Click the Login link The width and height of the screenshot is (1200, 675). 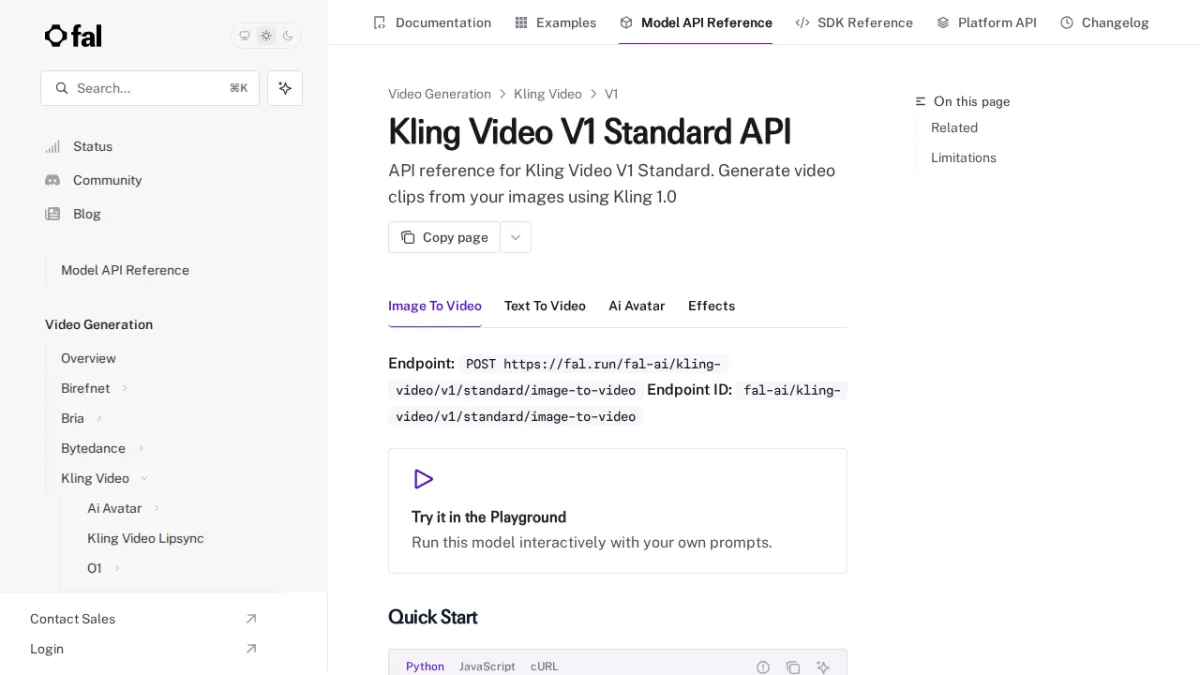coord(143,649)
